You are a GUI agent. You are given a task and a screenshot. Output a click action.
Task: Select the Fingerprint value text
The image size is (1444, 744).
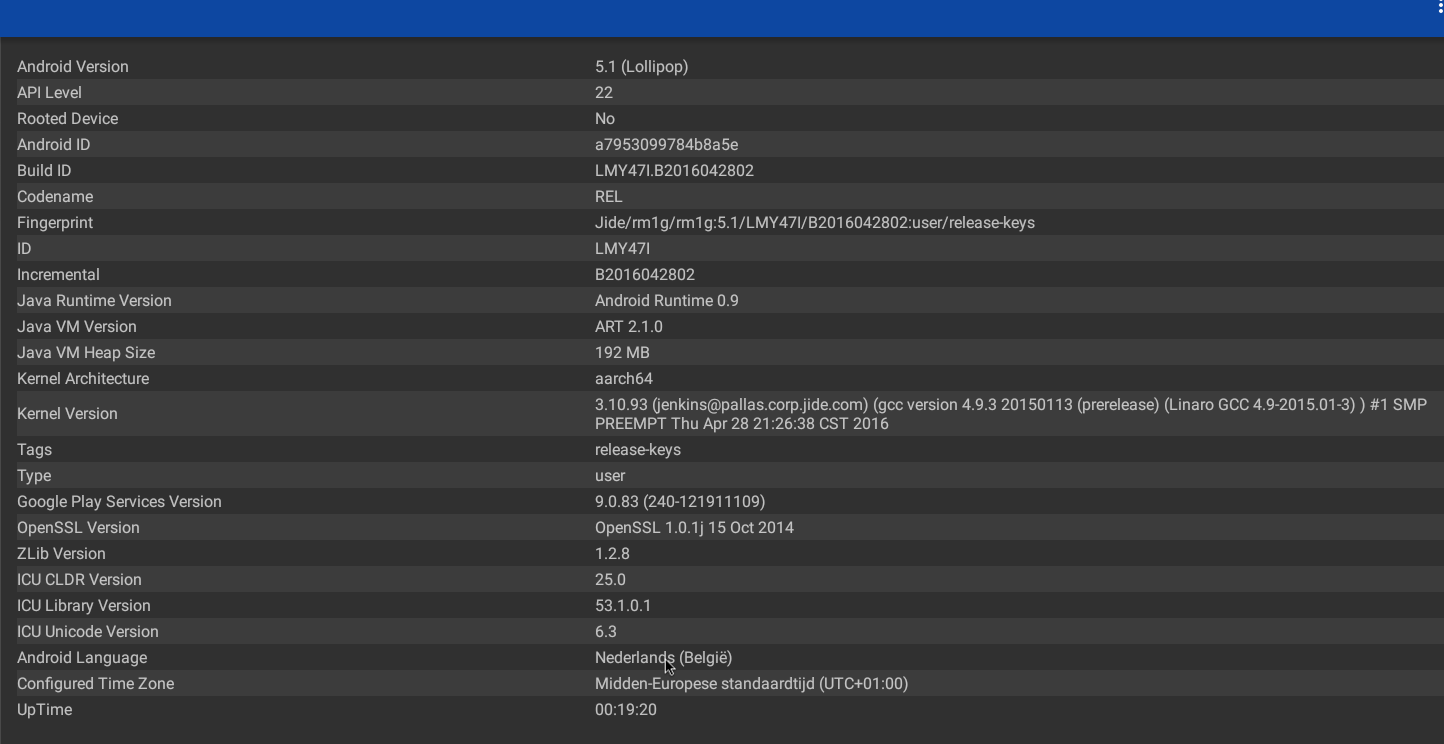click(x=814, y=223)
